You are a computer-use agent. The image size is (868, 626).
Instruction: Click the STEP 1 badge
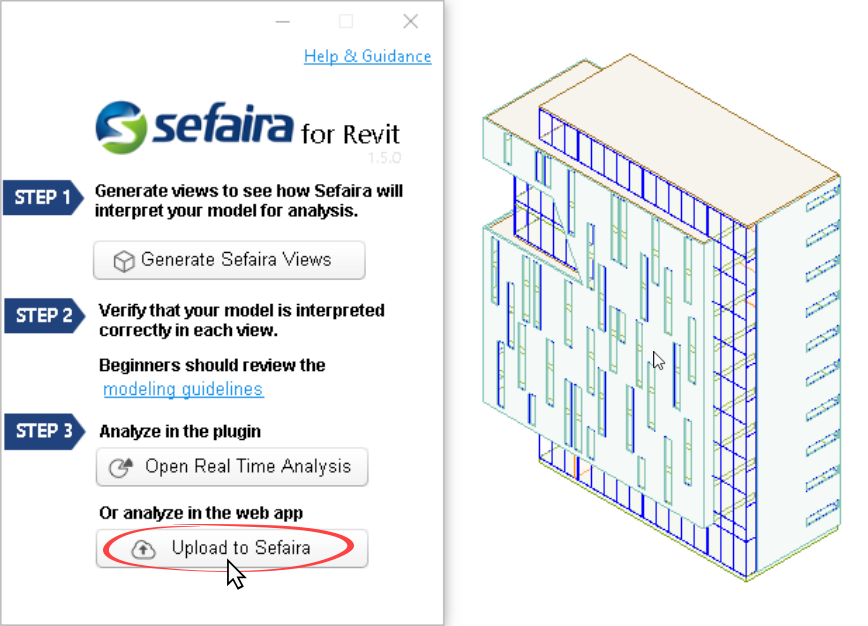point(43,197)
